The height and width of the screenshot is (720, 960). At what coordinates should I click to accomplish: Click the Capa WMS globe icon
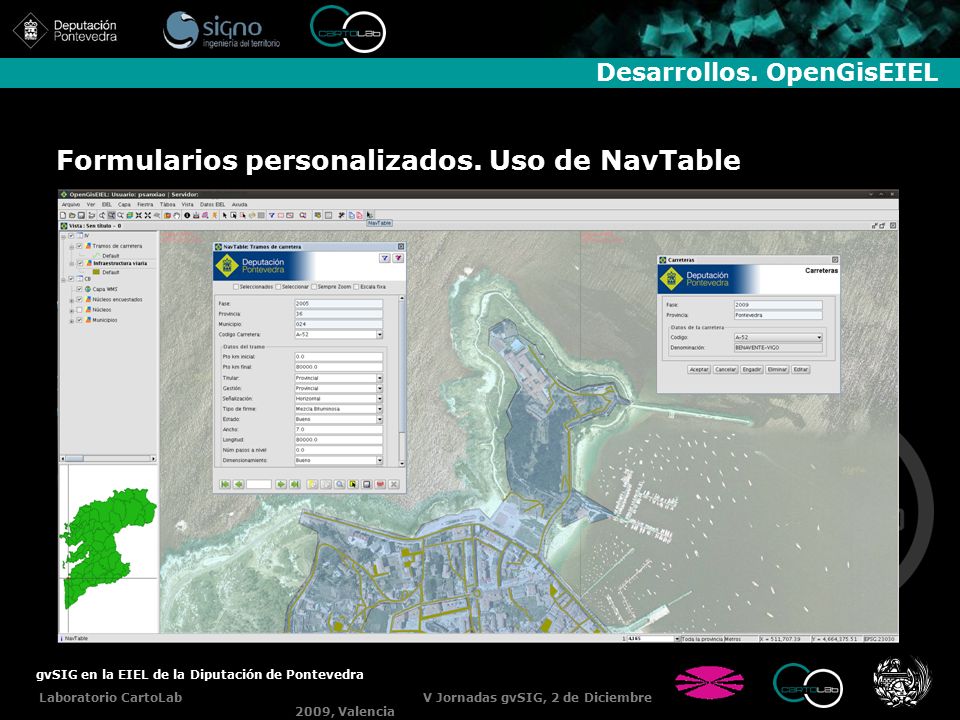click(x=88, y=289)
